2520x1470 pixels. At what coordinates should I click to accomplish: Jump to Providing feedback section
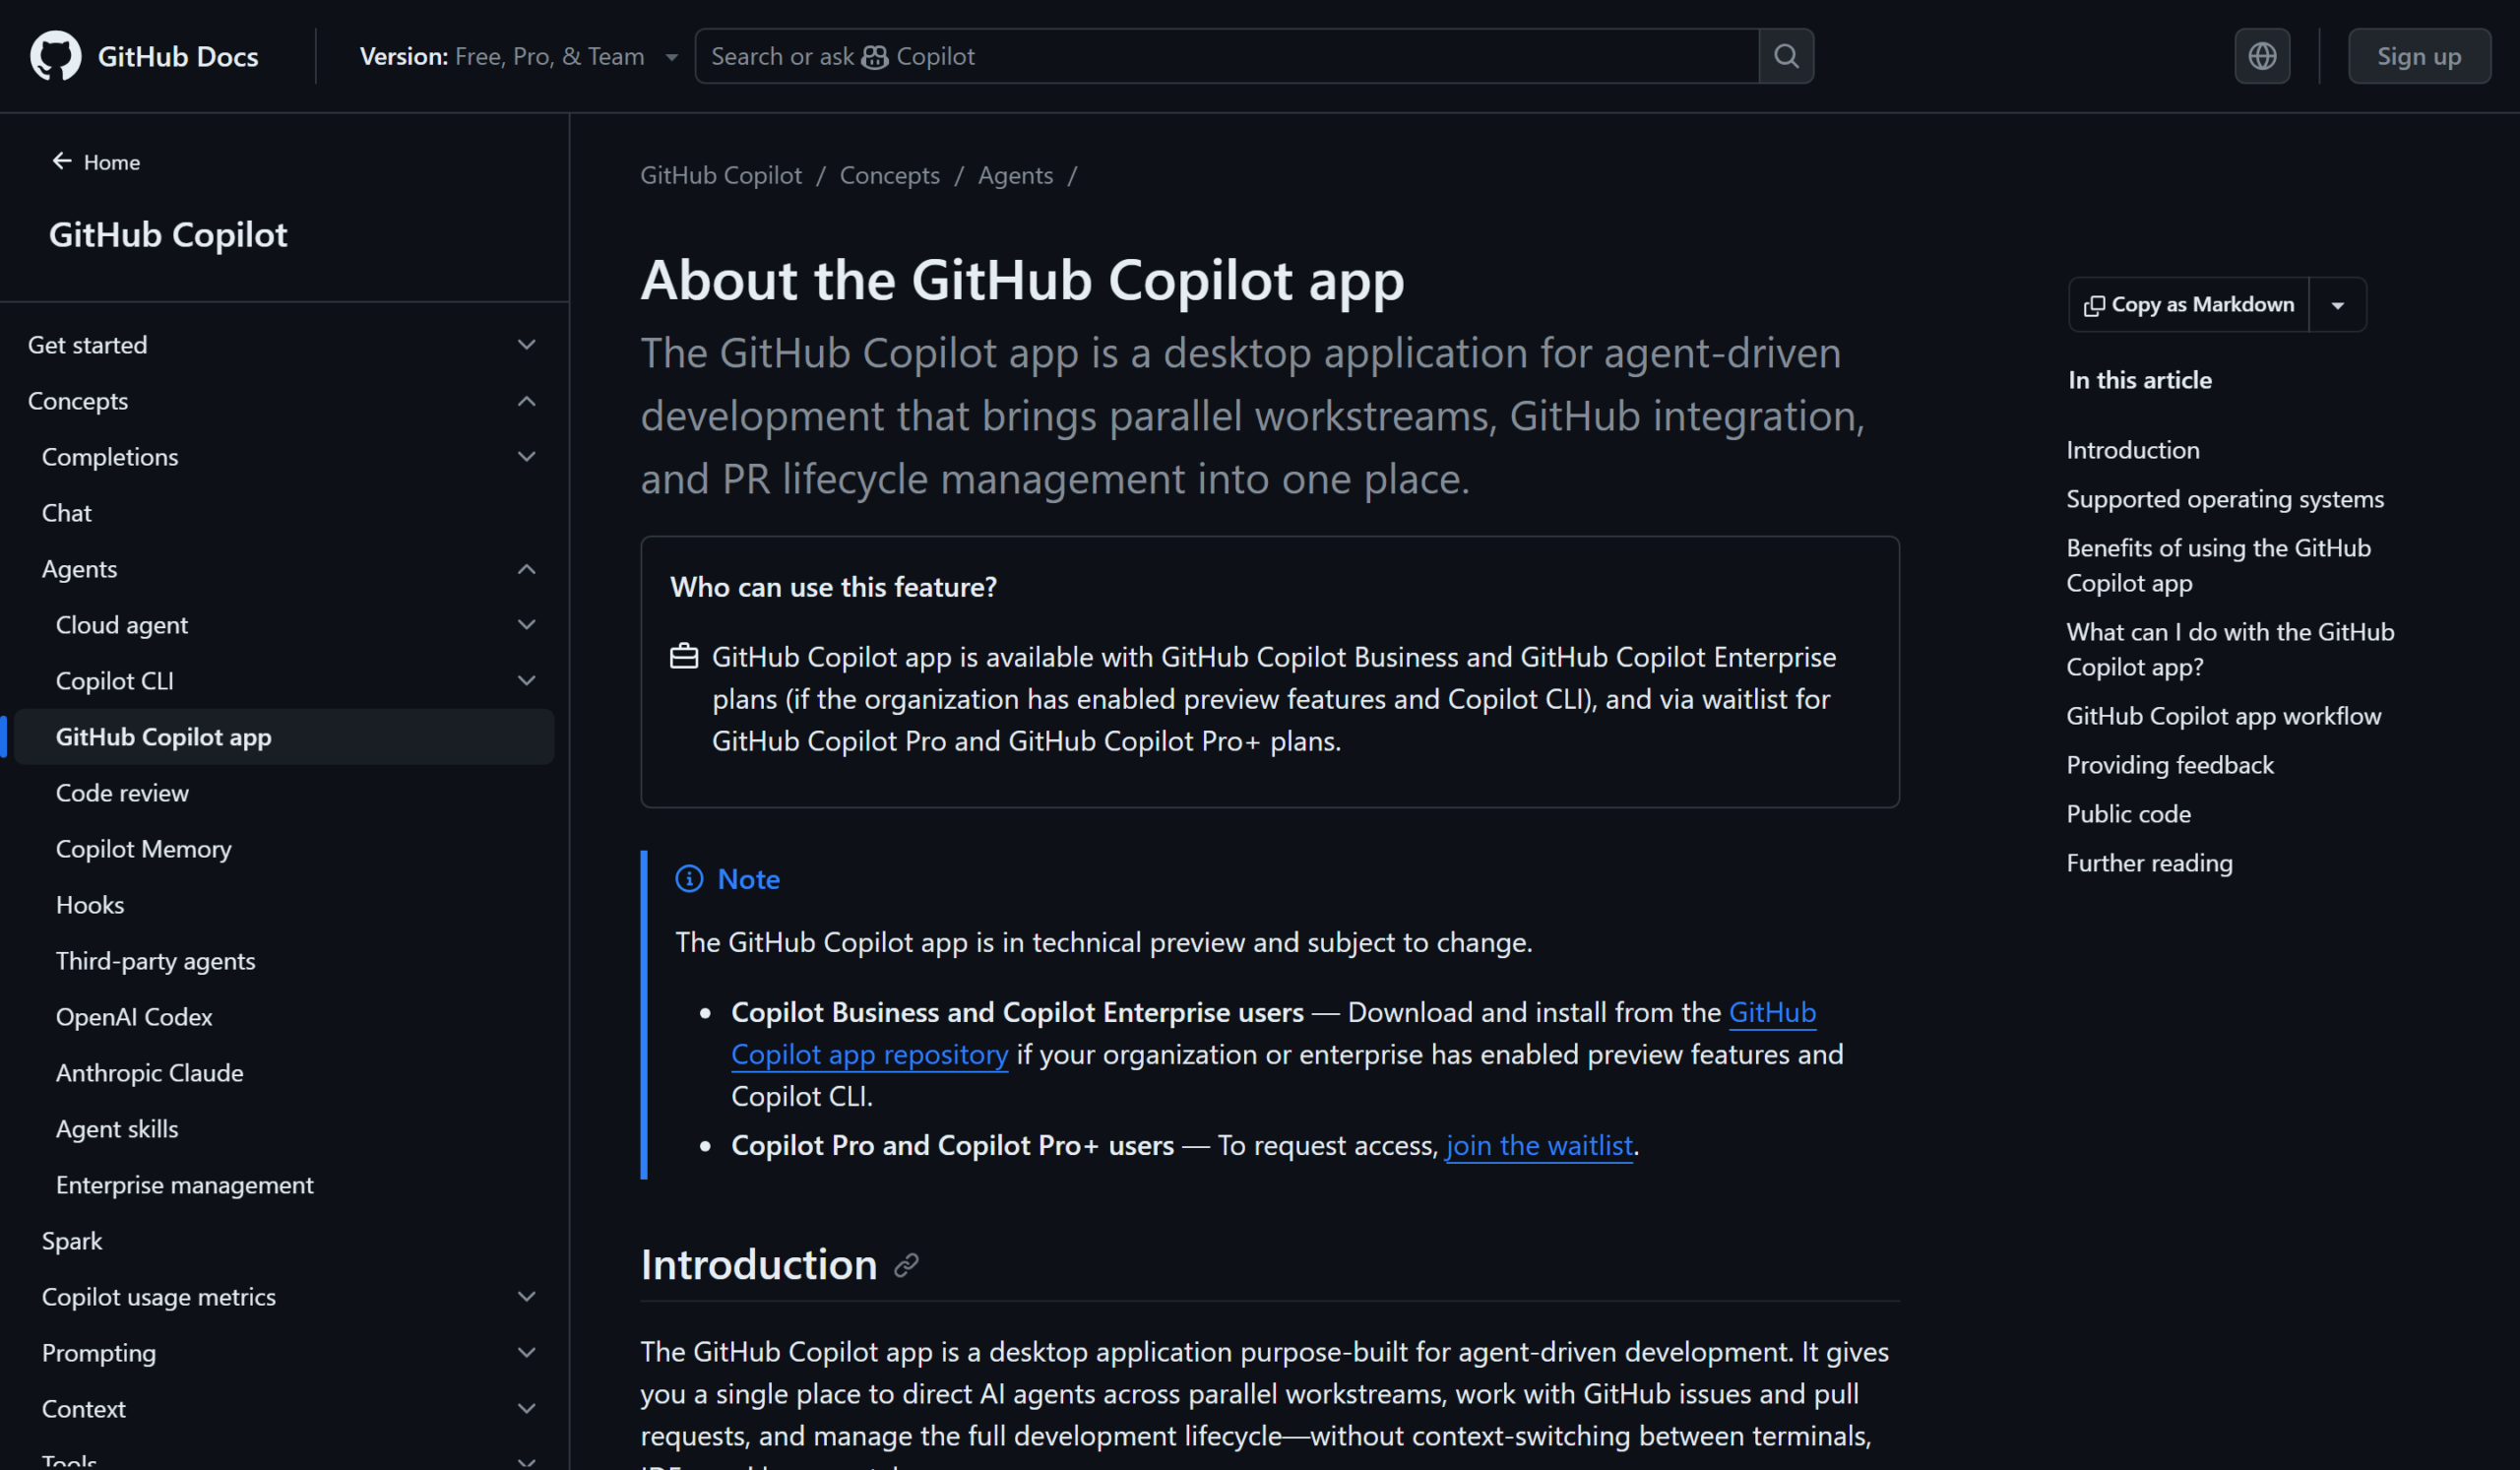[x=2170, y=765]
